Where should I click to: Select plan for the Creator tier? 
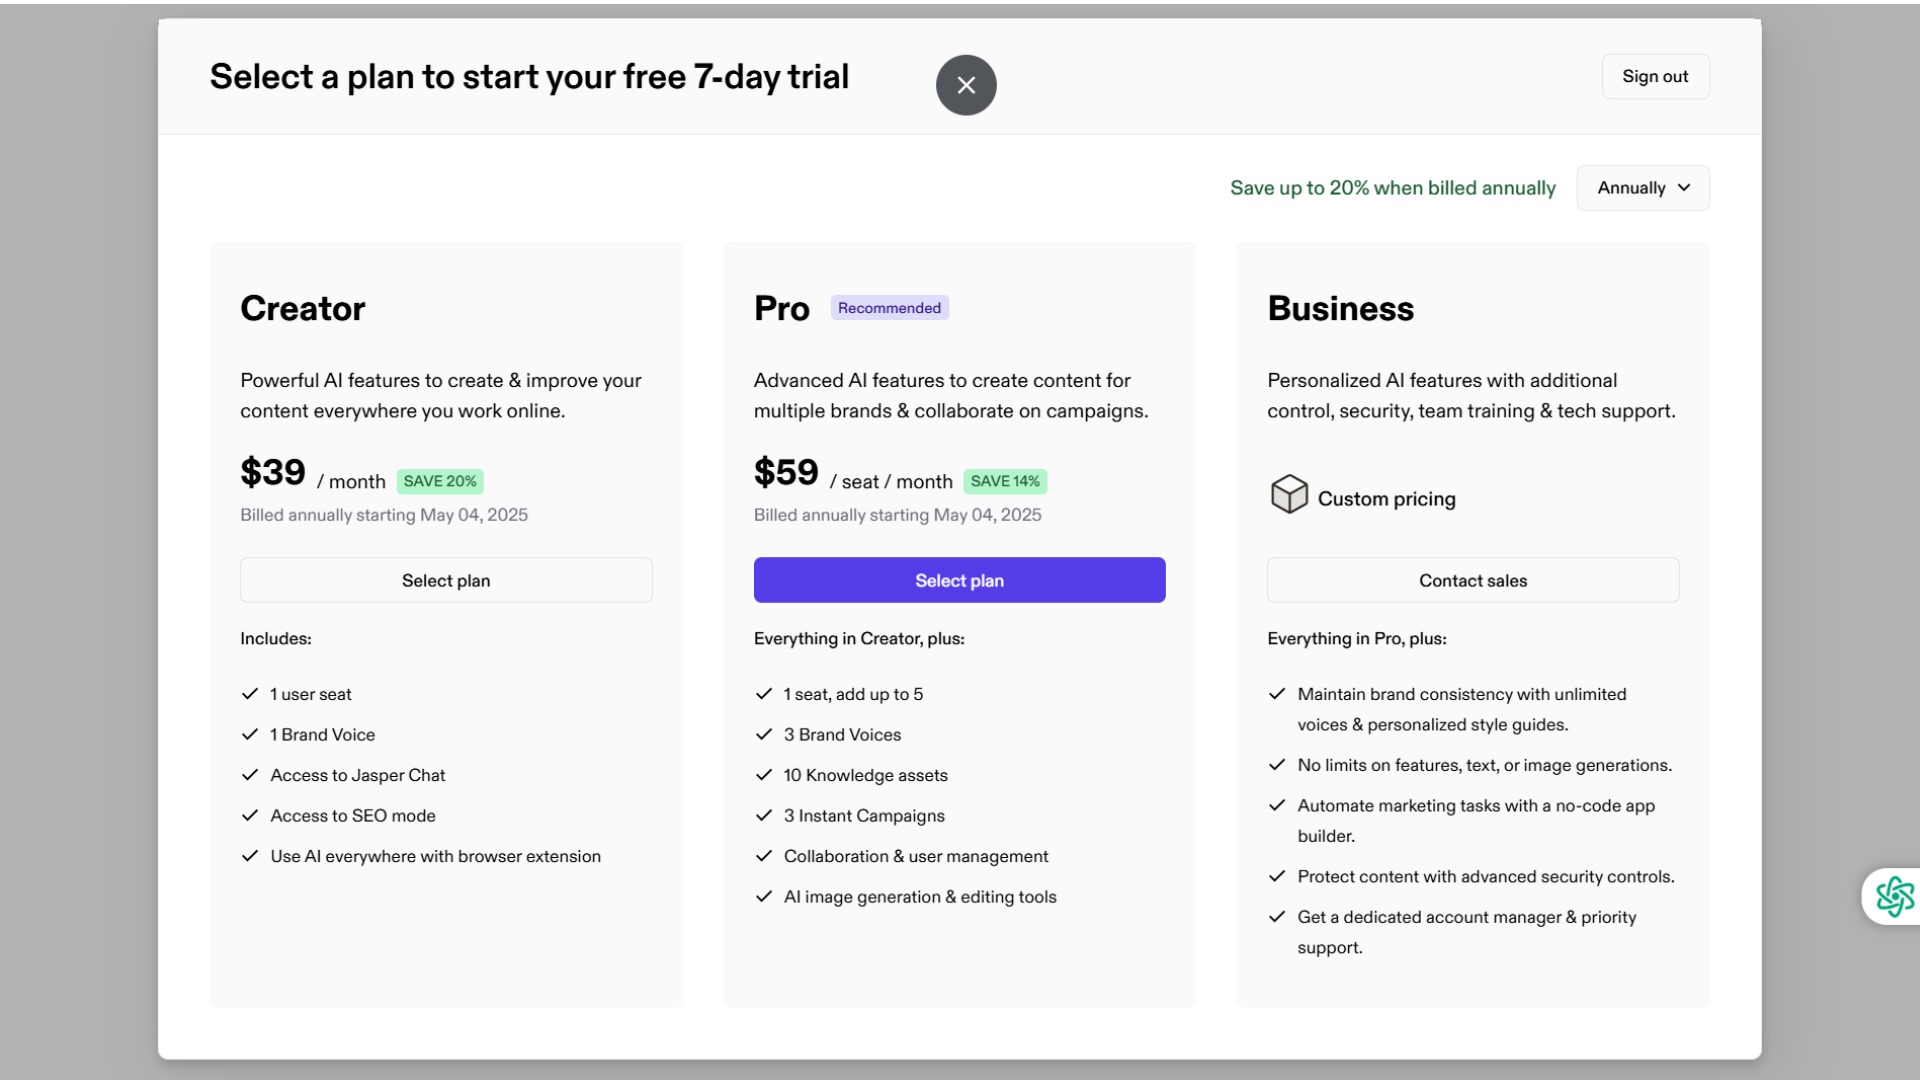pos(446,580)
